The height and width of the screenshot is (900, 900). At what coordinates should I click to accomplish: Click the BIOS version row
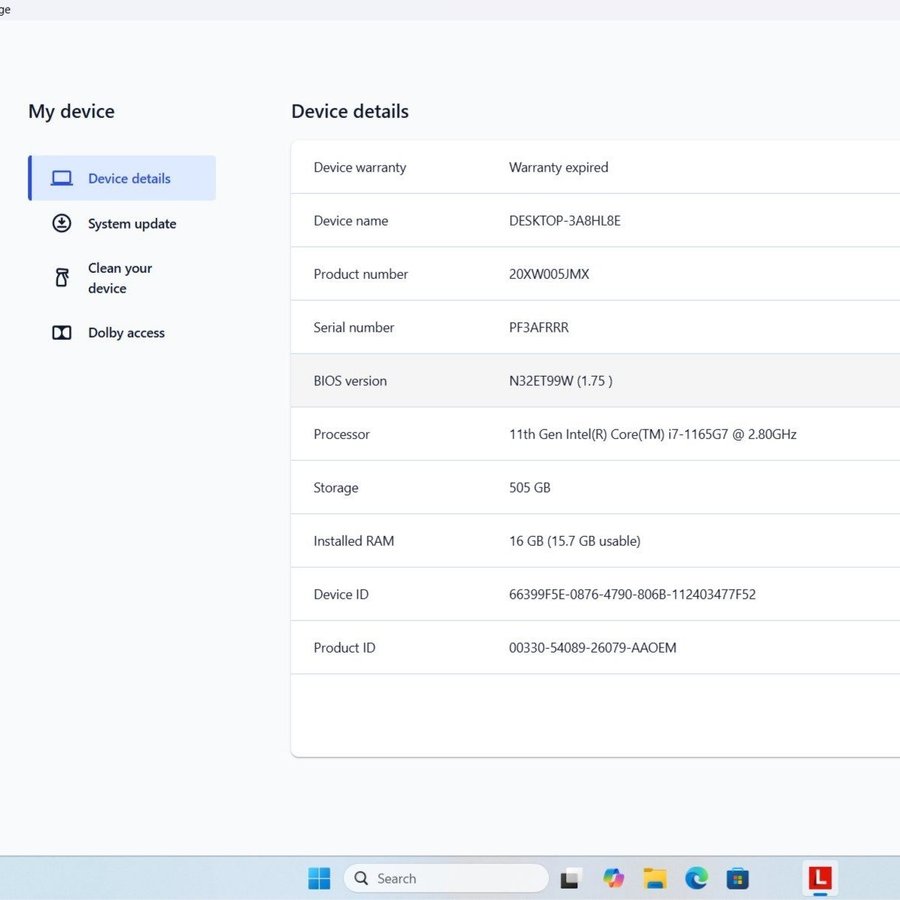595,381
